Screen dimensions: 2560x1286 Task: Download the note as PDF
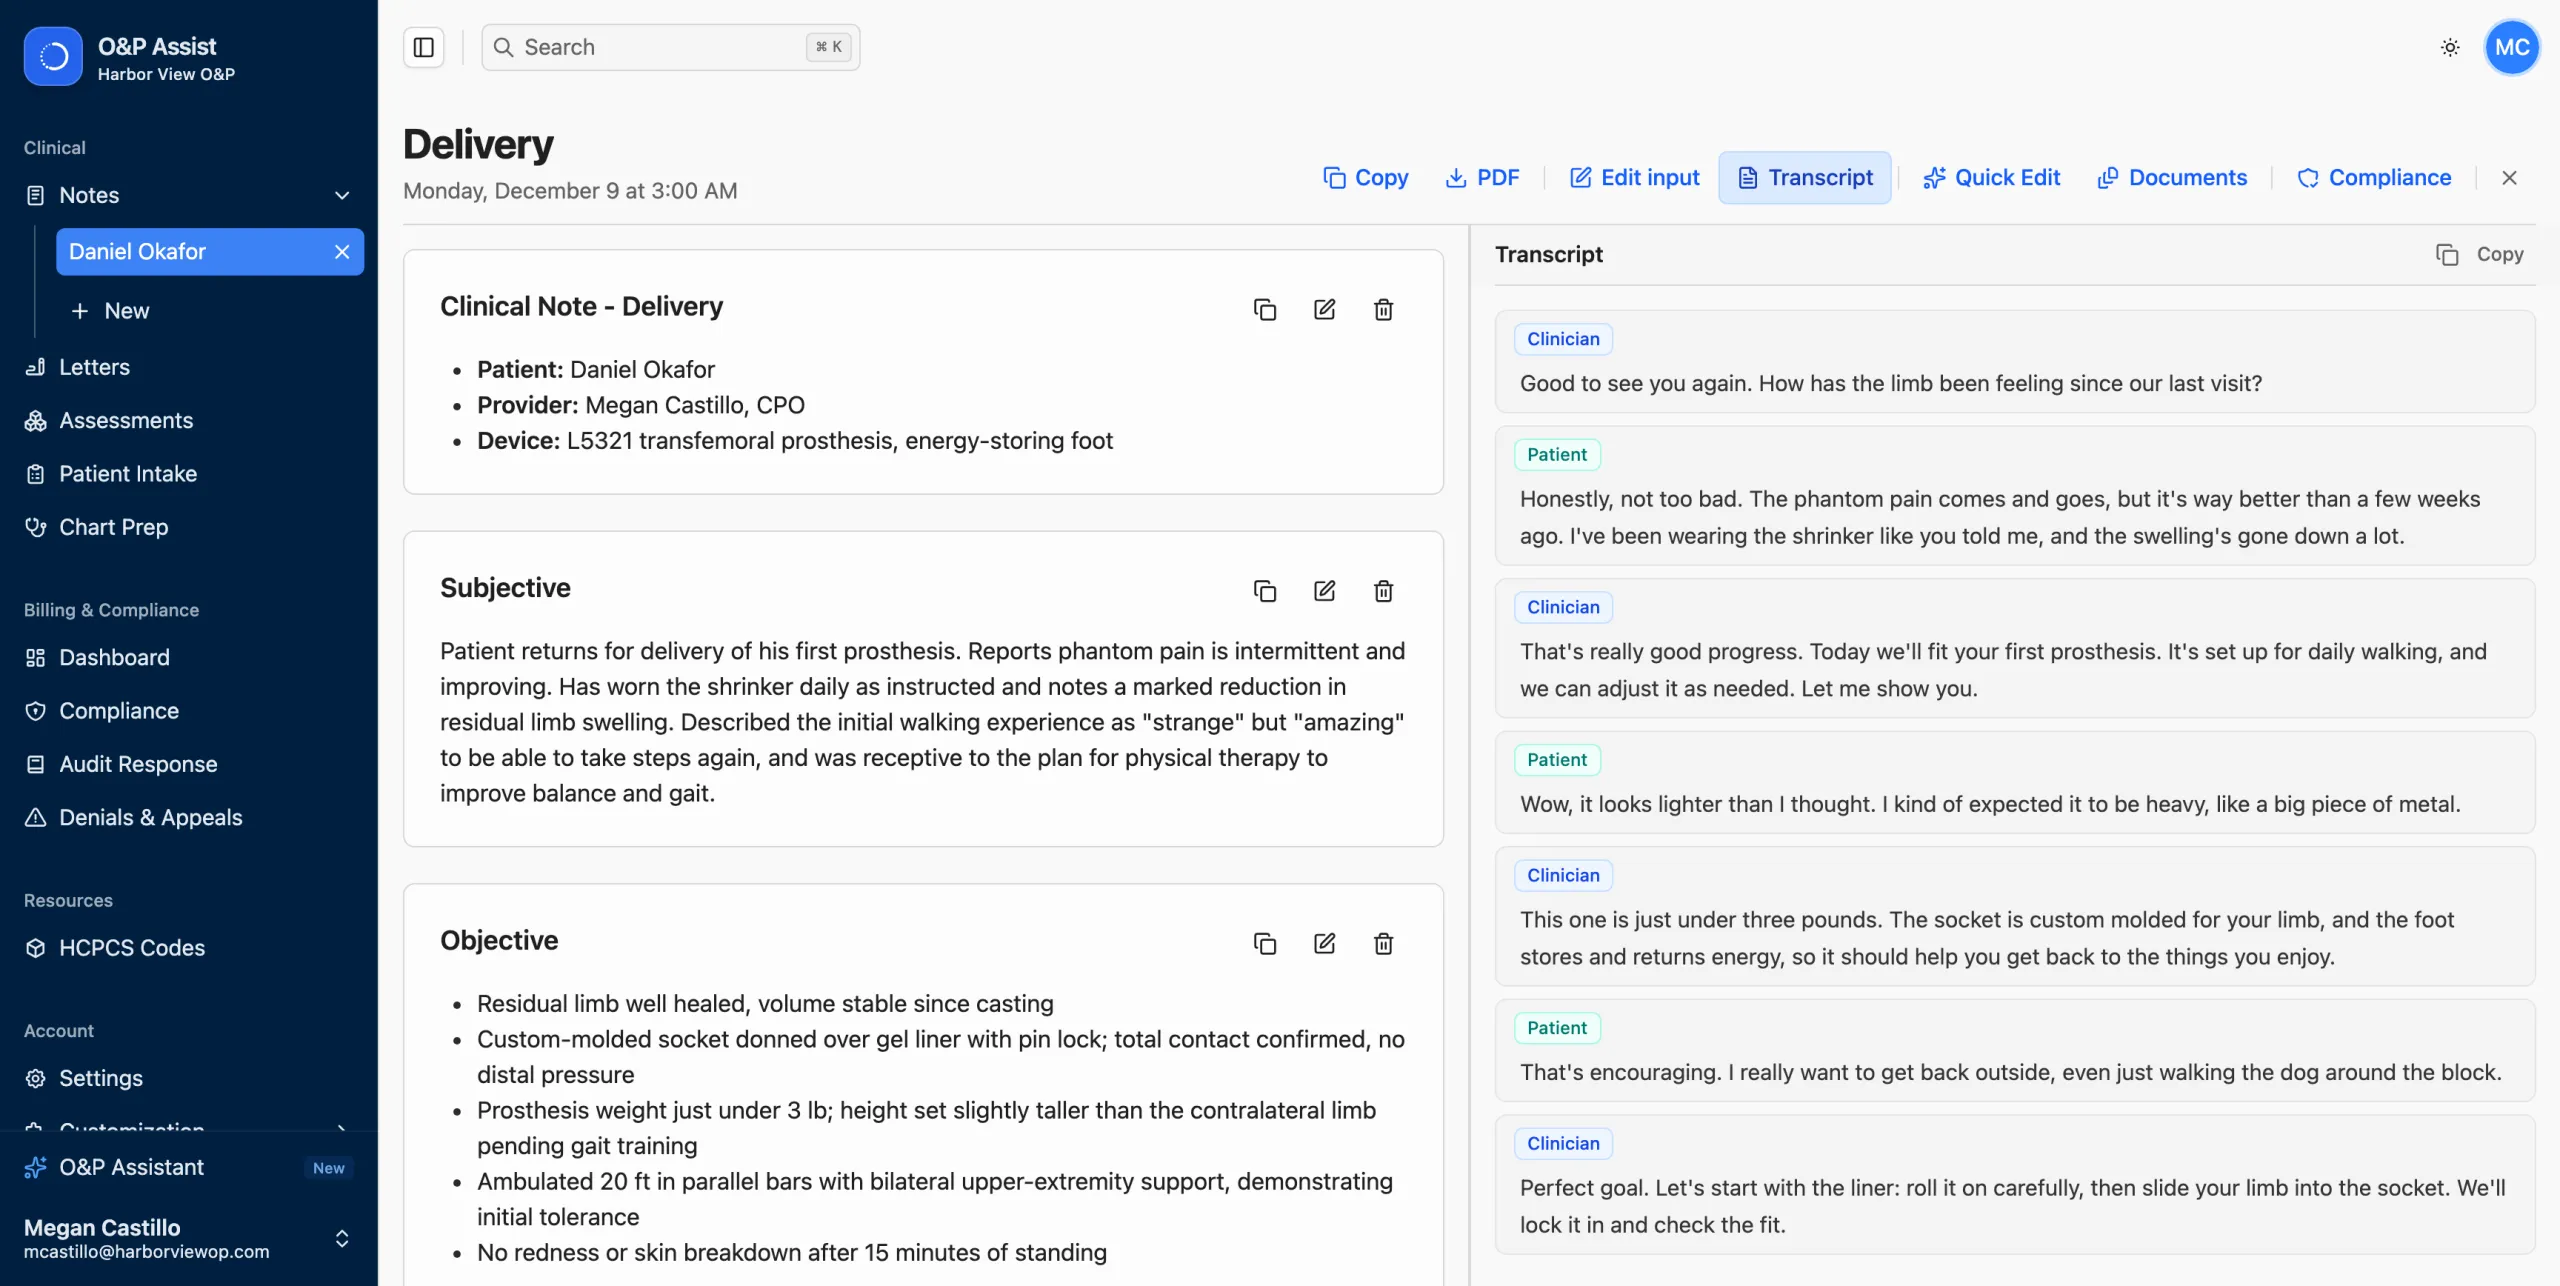tap(1482, 178)
